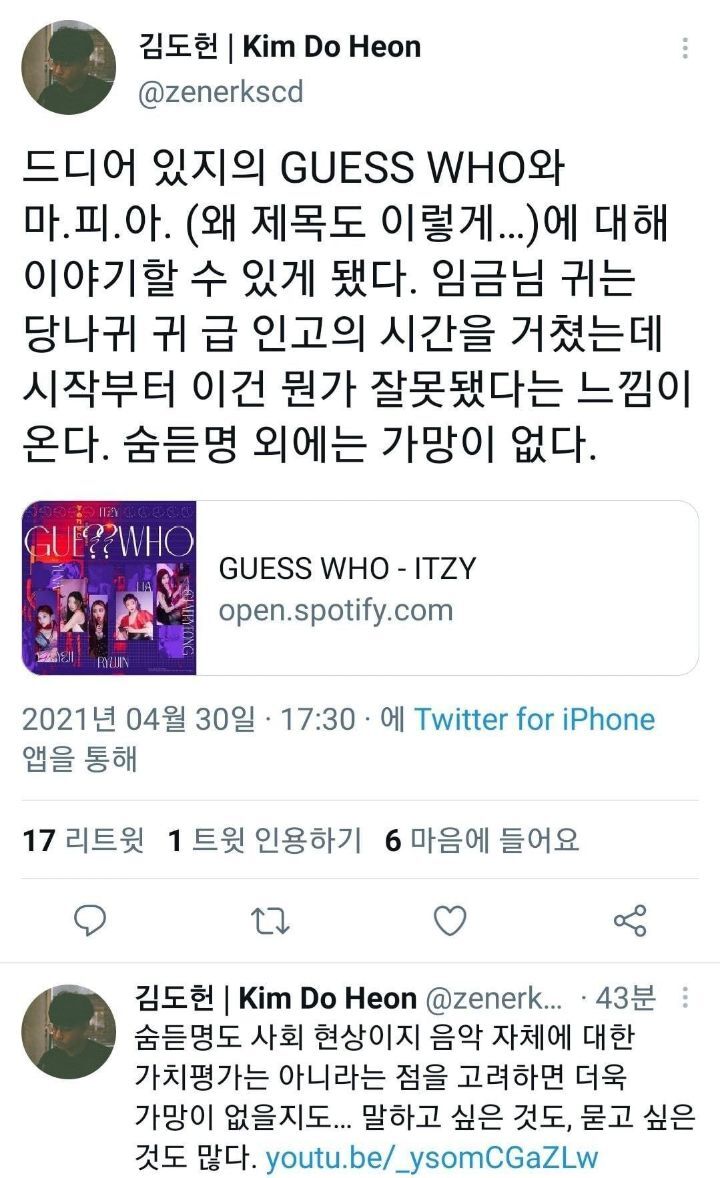View 6 마음에 들어요 likes list

[x=482, y=840]
